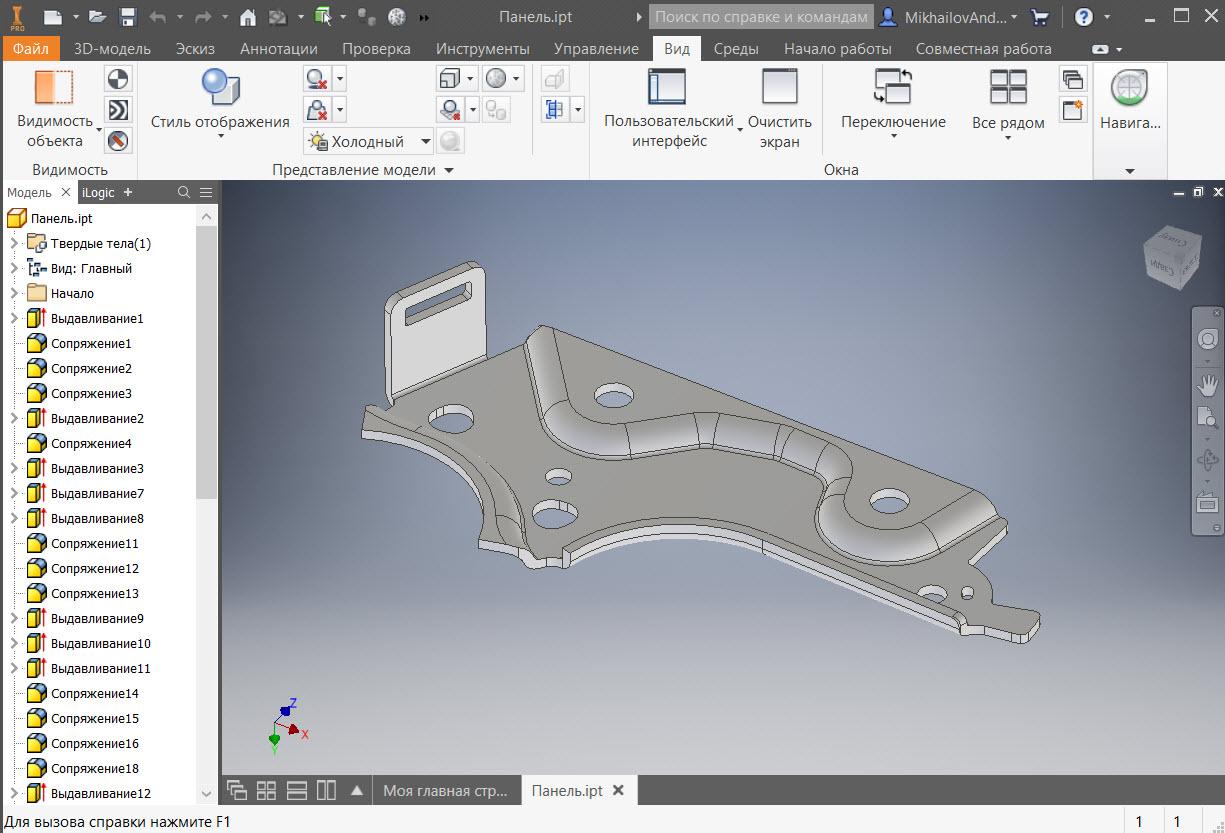Add a browser panel with plus icon

[x=127, y=192]
